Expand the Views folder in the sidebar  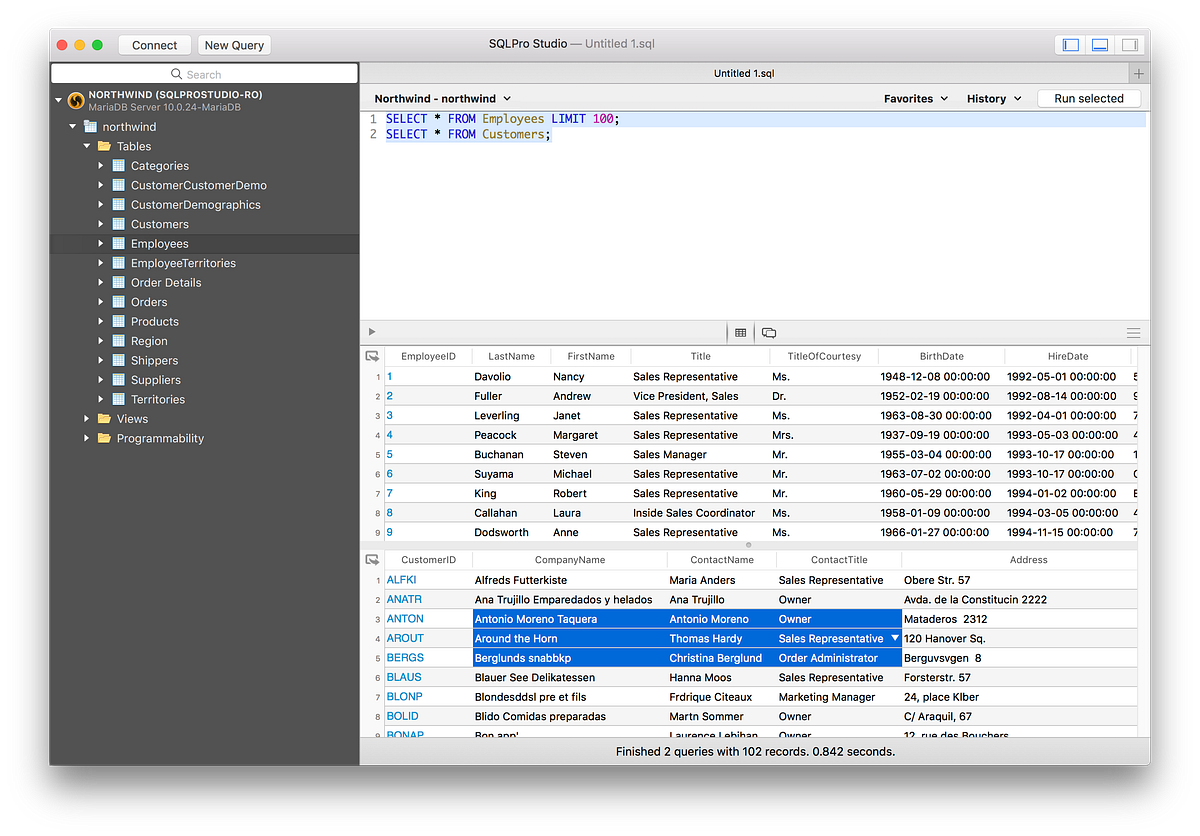click(86, 418)
